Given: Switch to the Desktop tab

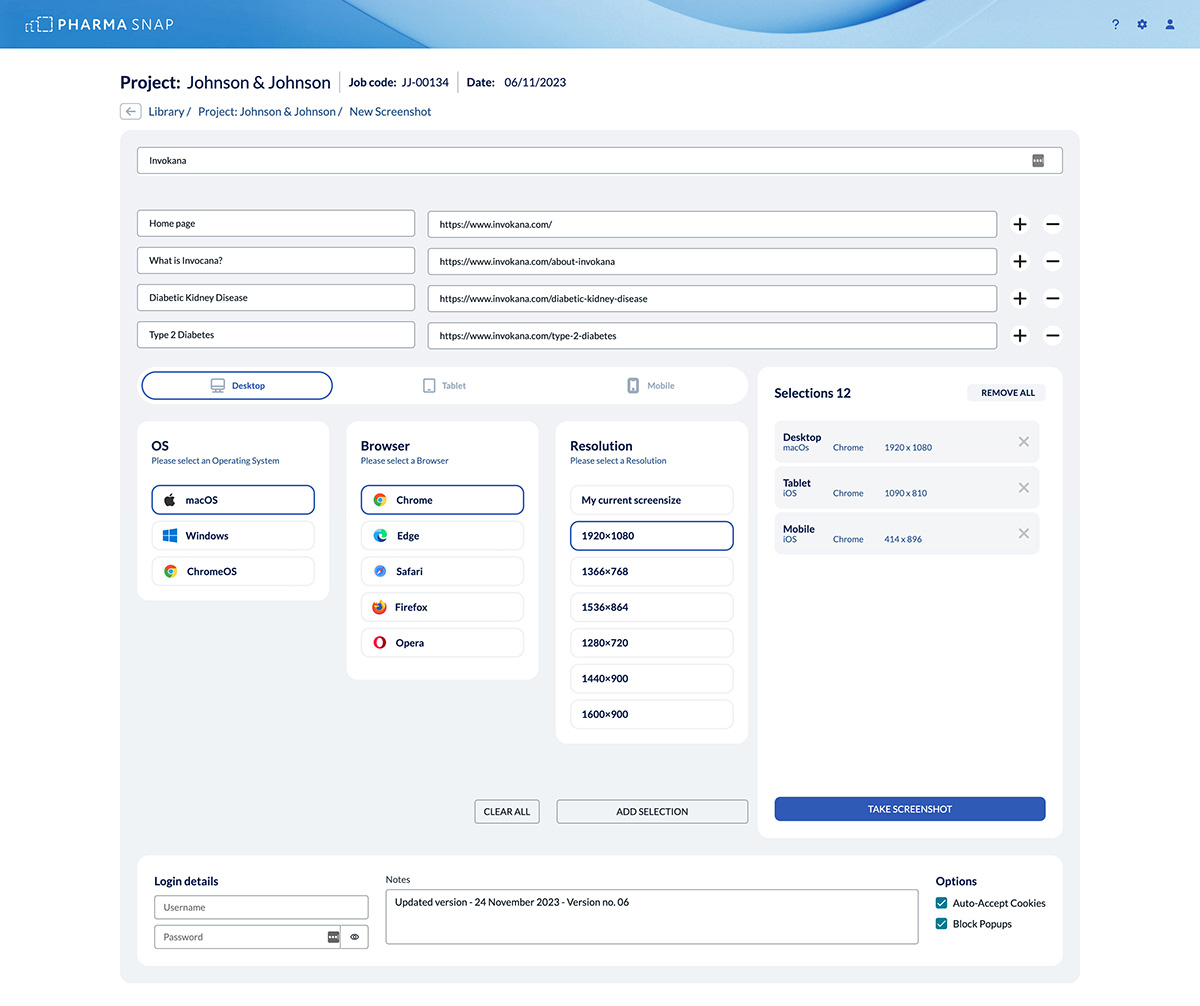Looking at the screenshot, I should (237, 385).
